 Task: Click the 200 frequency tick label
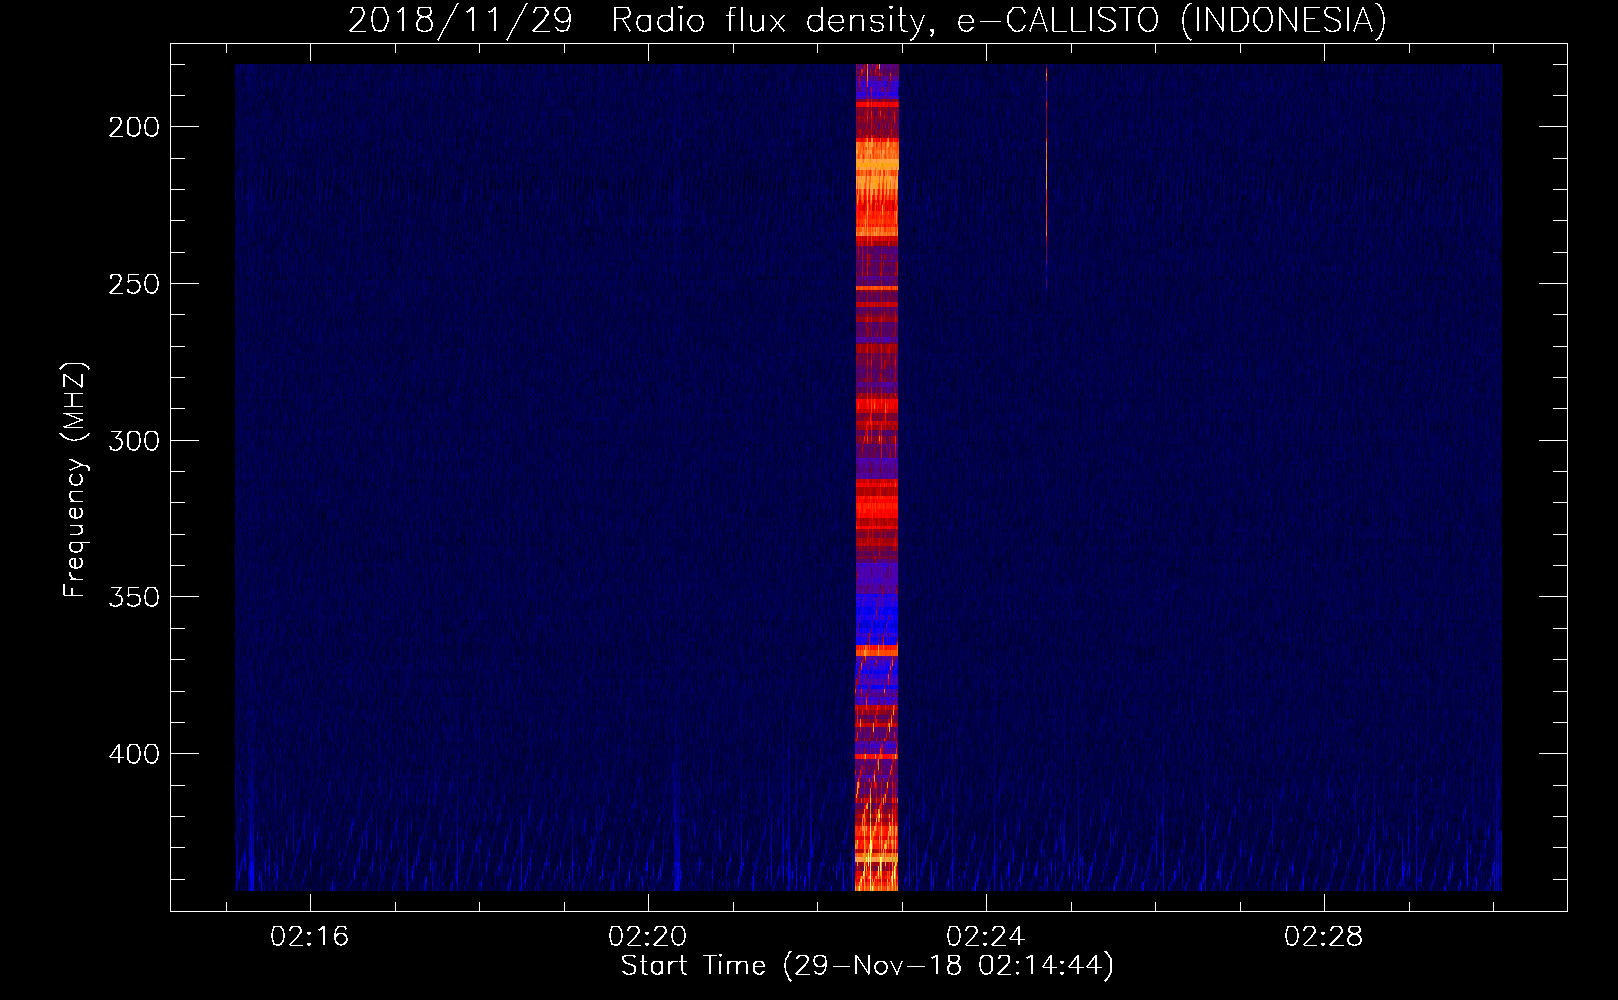coord(134,127)
